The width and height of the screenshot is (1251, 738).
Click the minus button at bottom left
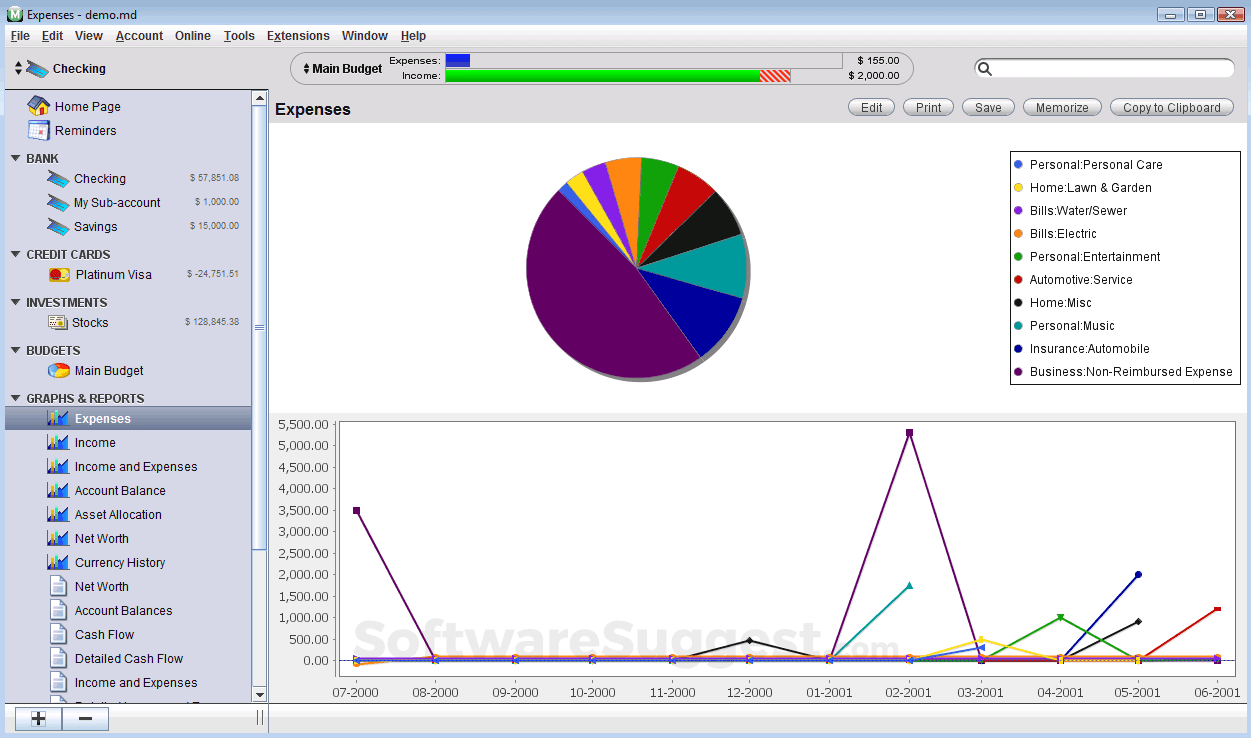pos(85,718)
